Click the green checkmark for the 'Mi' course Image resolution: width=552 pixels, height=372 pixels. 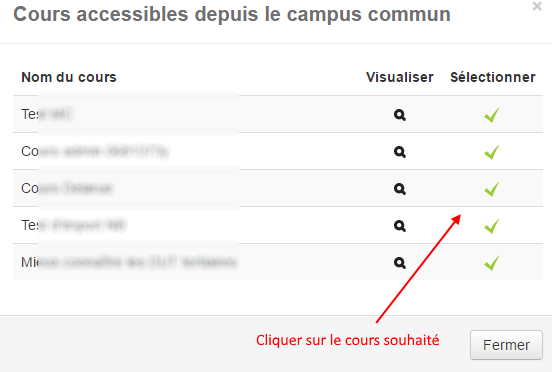click(492, 263)
